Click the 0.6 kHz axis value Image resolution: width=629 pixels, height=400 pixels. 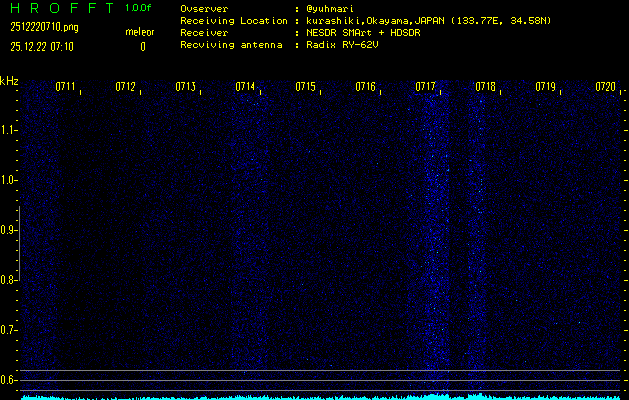click(x=8, y=380)
